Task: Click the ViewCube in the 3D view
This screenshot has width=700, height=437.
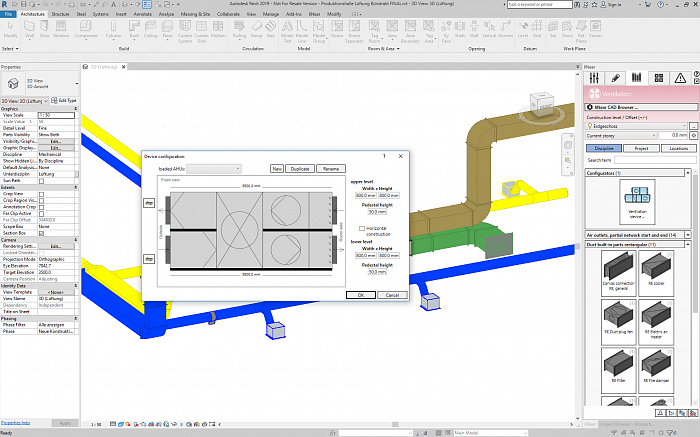Action: 542,106
